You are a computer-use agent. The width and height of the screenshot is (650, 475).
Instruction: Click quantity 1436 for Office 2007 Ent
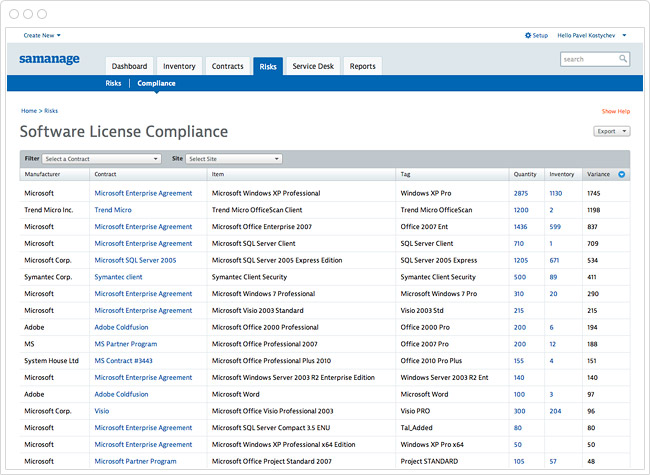(520, 227)
